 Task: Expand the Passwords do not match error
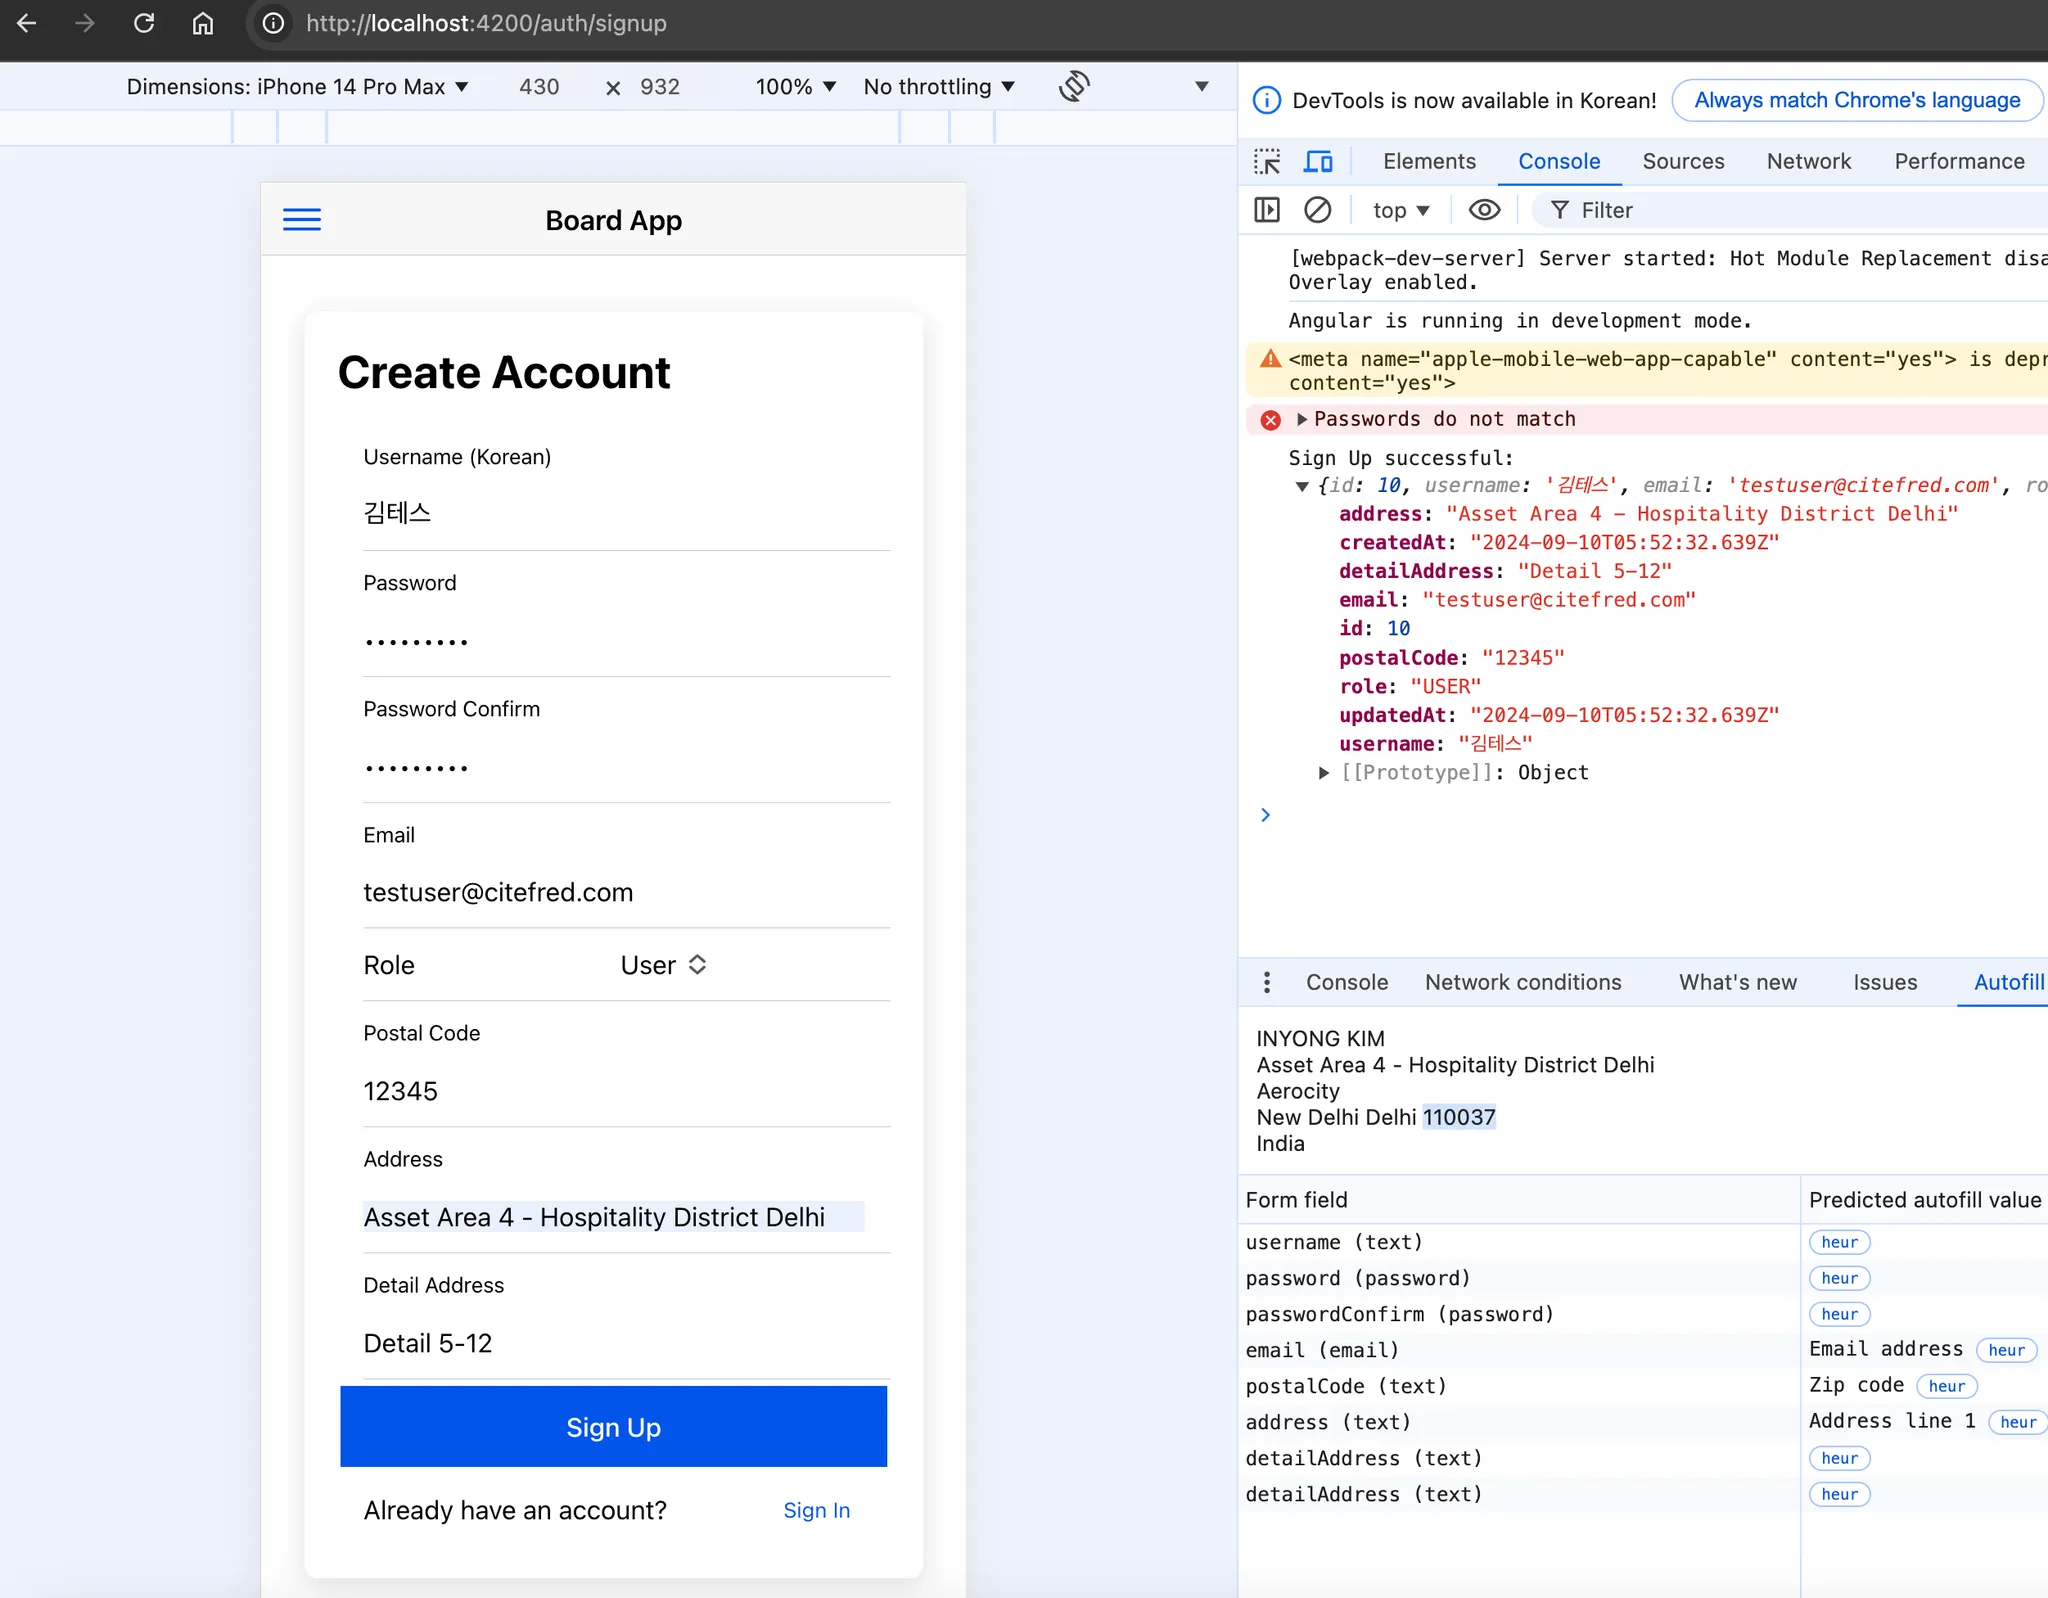coord(1302,420)
